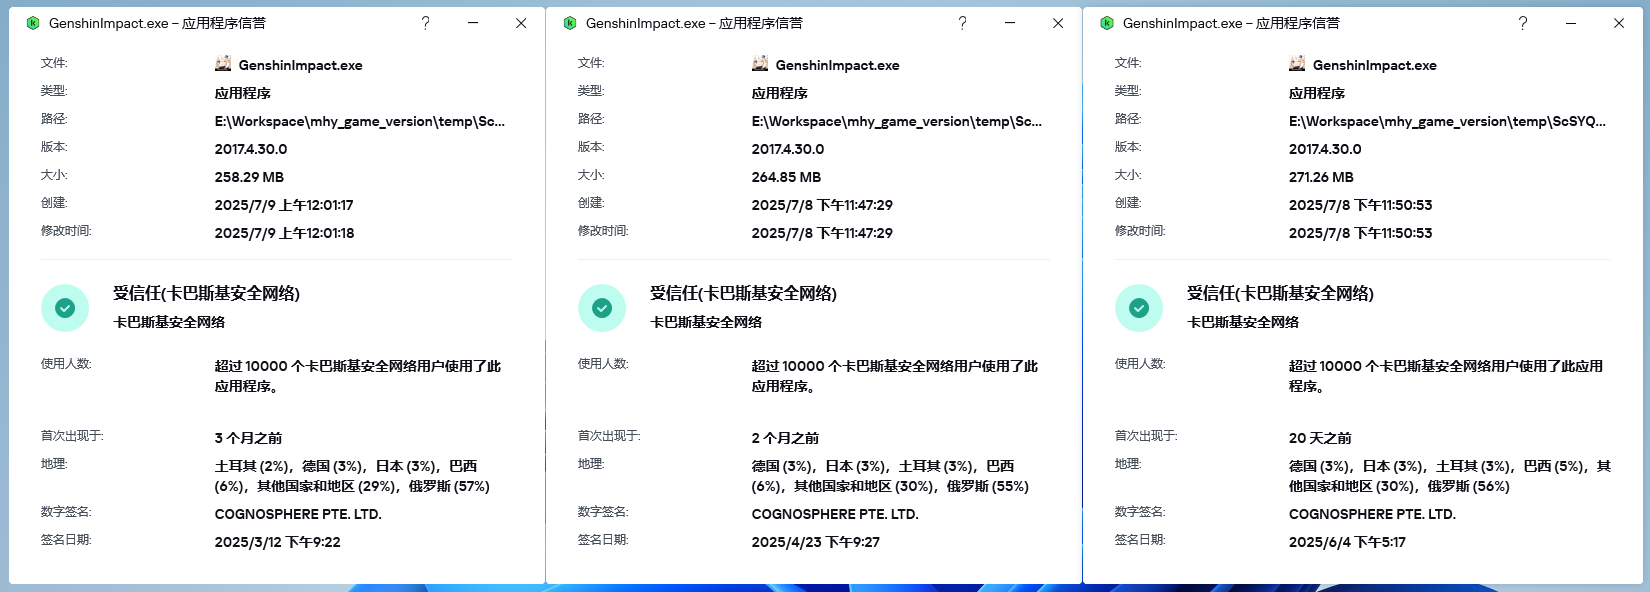Viewport: 1650px width, 592px height.
Task: Click the geography text in the '20 天之前' window
Action: 1448,476
